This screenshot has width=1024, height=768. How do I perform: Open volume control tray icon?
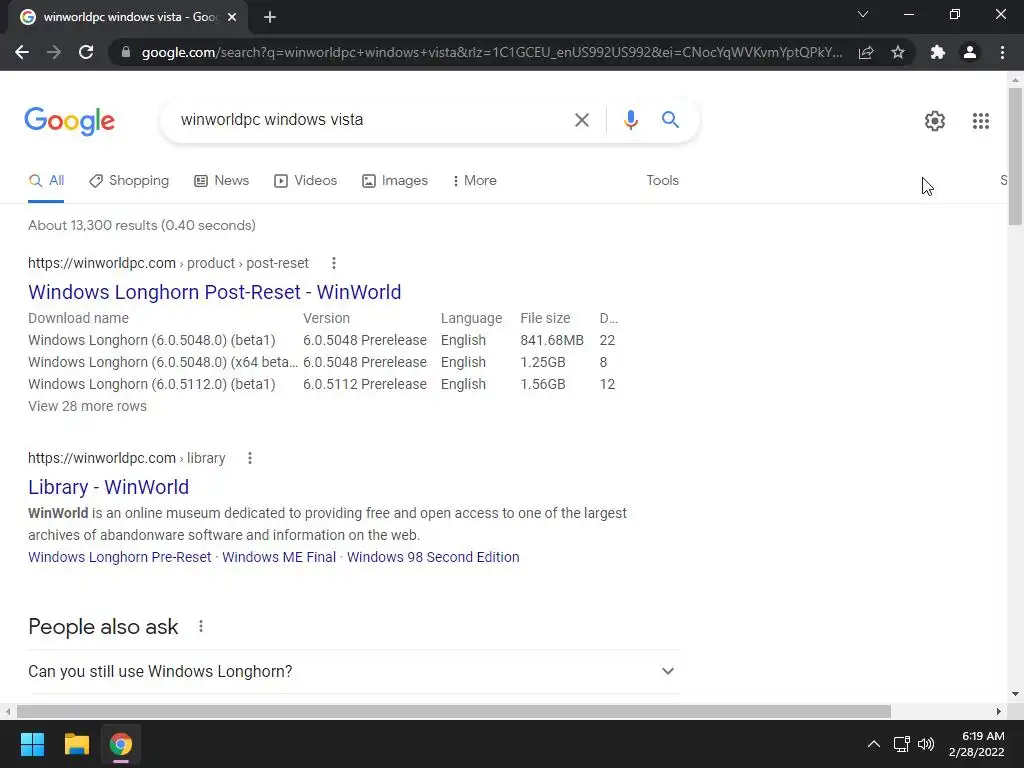(925, 744)
